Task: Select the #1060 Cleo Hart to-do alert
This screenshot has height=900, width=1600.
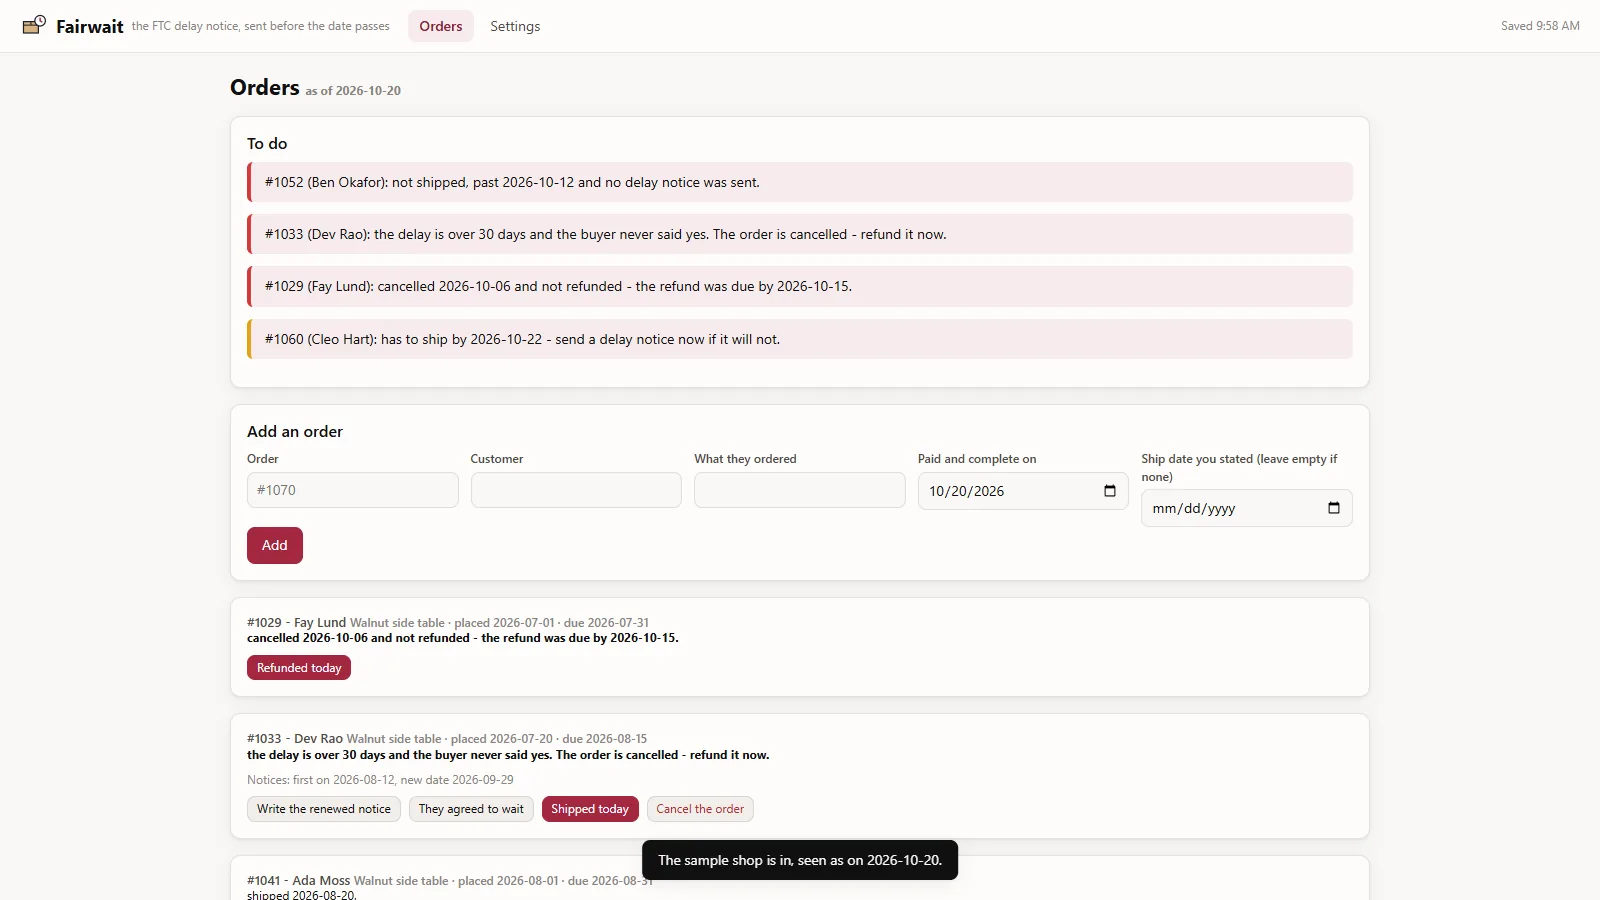Action: [x=800, y=339]
